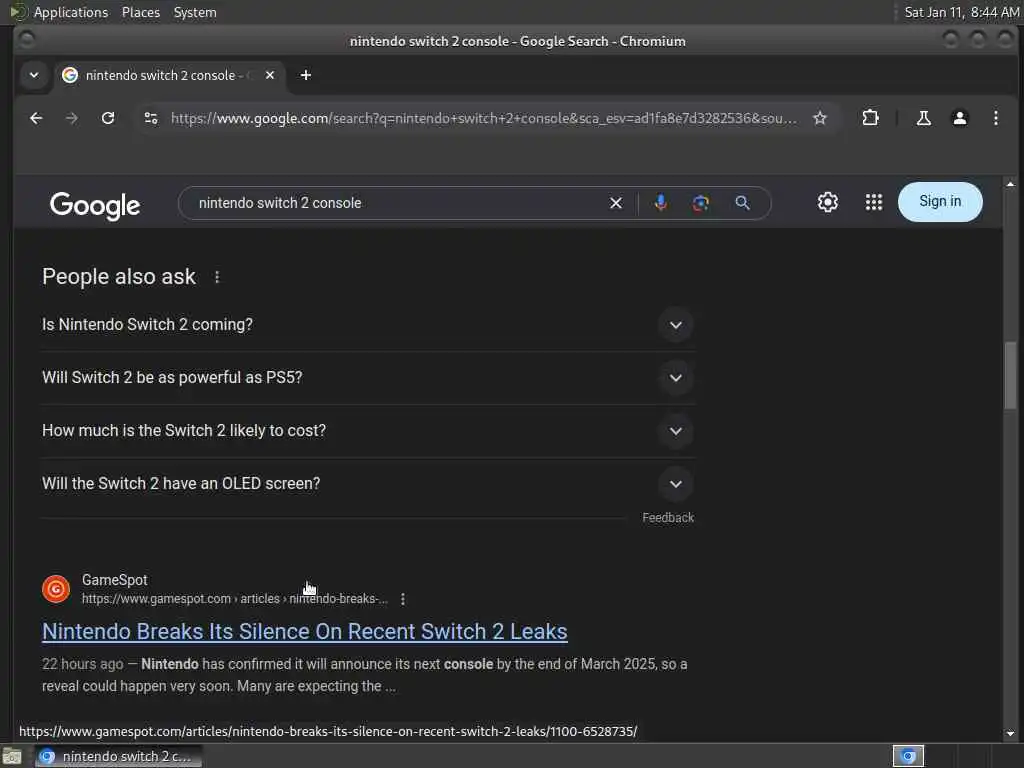The image size is (1024, 768).
Task: Open Google quick settings gear
Action: 827,202
